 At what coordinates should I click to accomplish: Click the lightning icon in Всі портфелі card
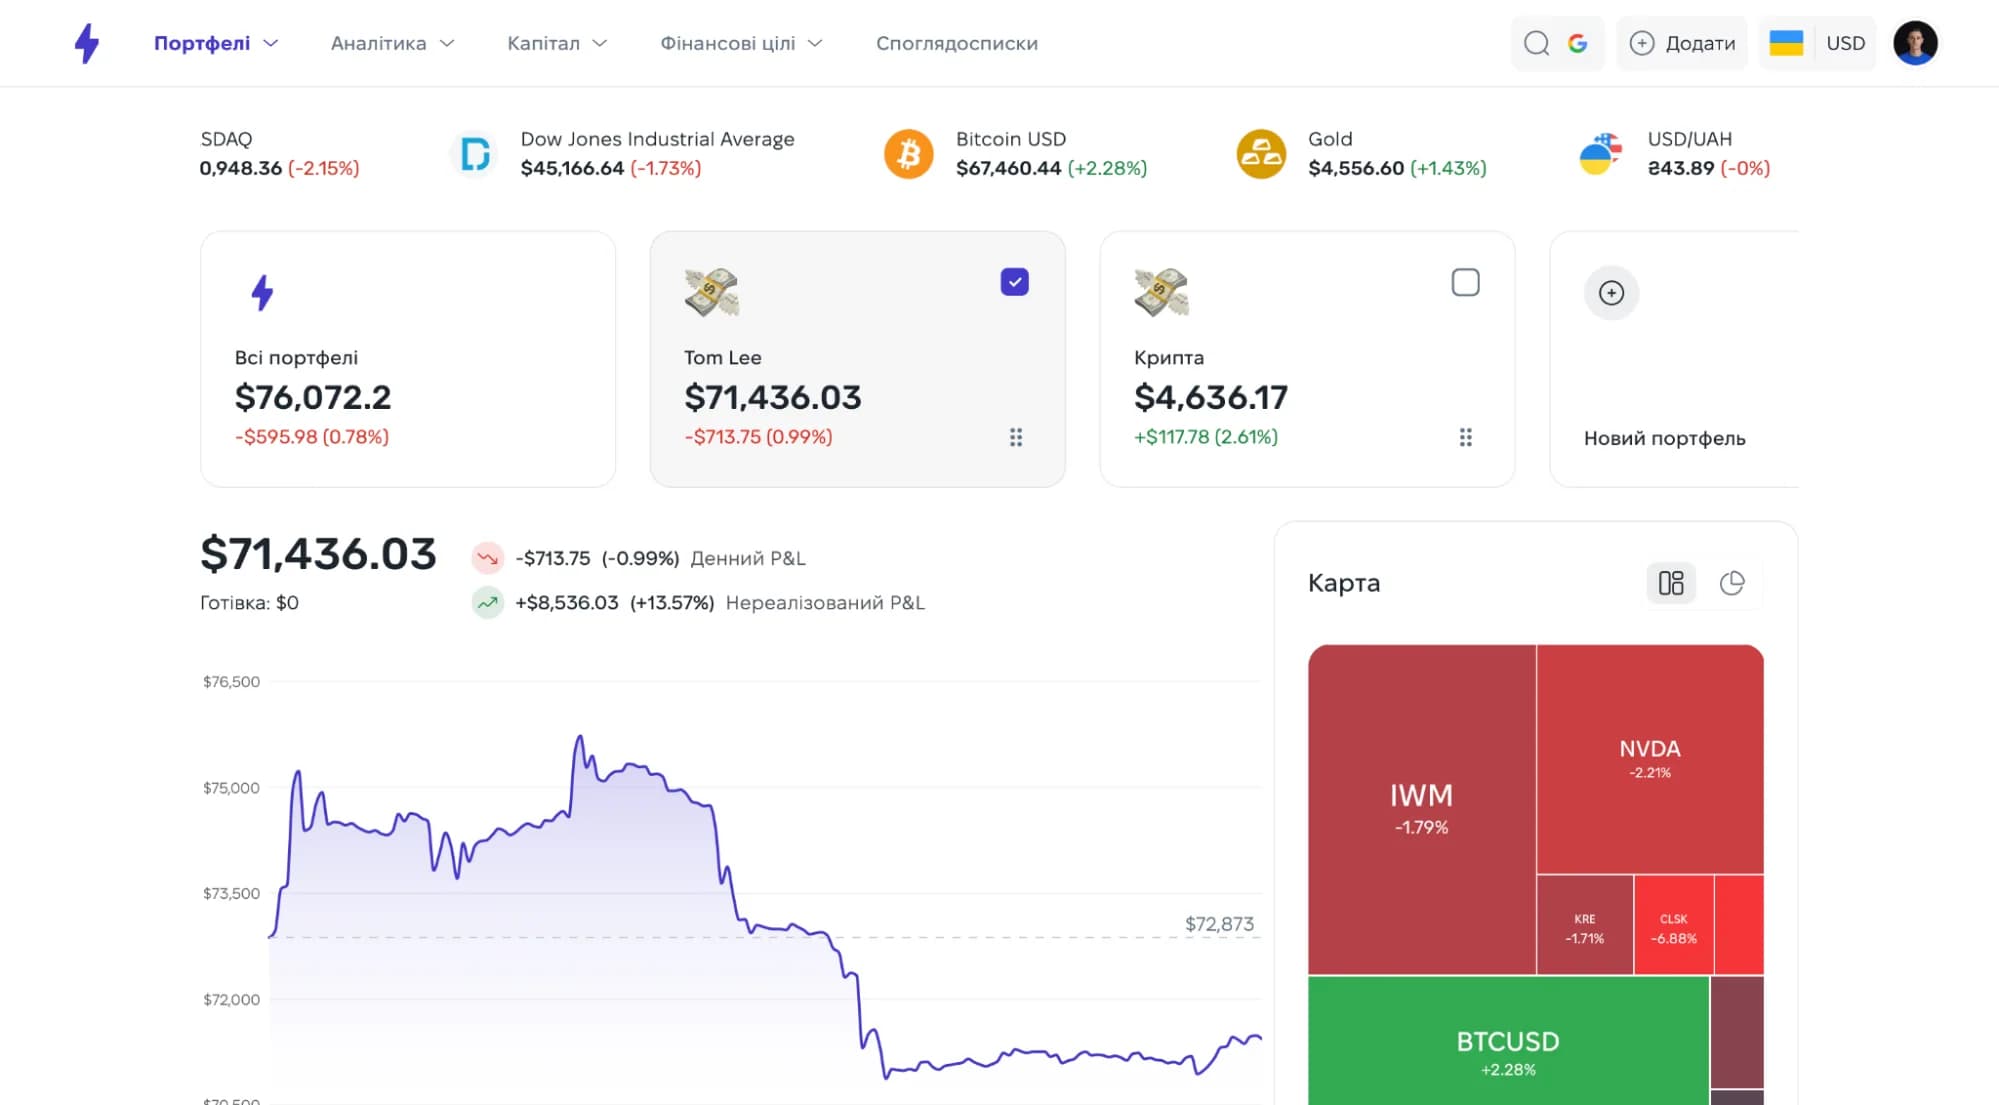pos(262,292)
